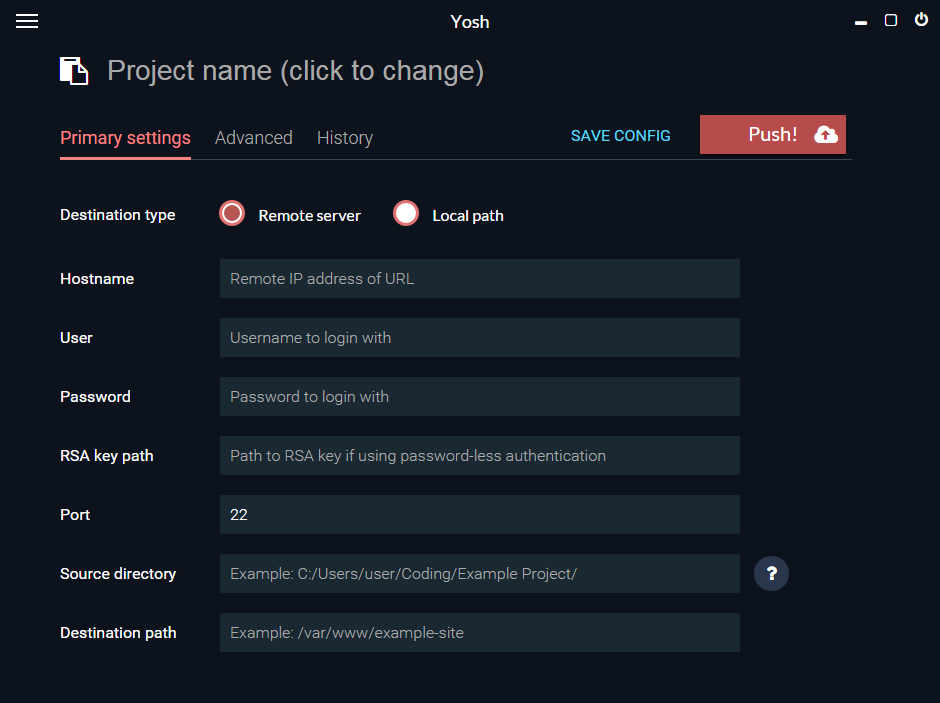Select Remote server destination type
This screenshot has height=703, width=940.
click(x=232, y=213)
